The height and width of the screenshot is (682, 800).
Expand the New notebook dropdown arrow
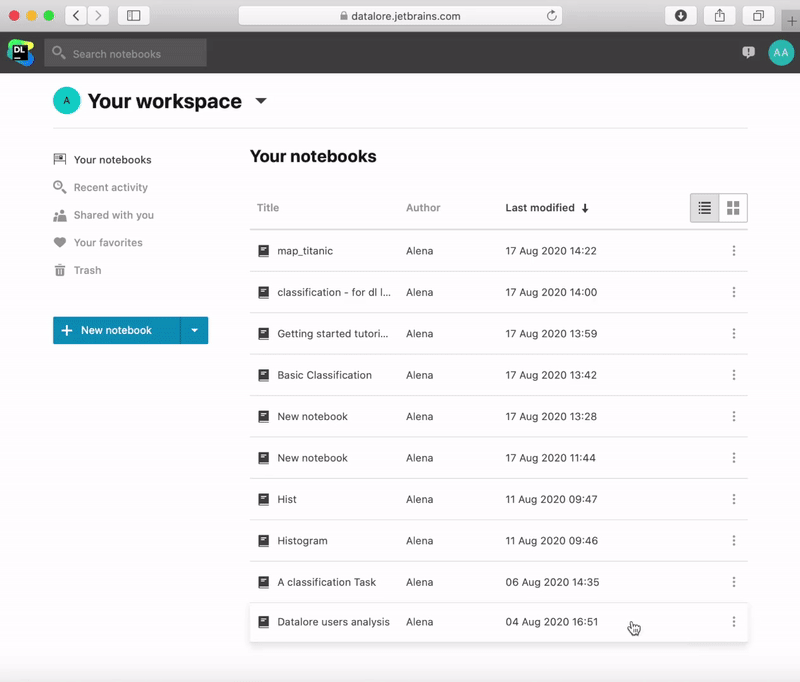click(x=194, y=330)
